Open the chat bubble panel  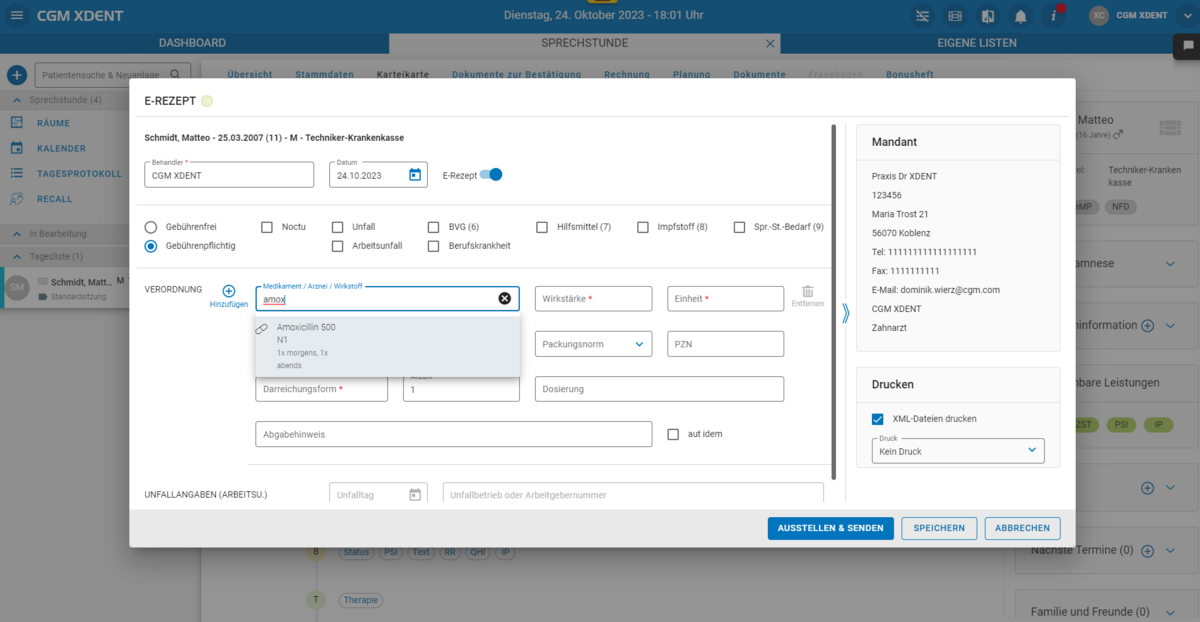[1188, 45]
